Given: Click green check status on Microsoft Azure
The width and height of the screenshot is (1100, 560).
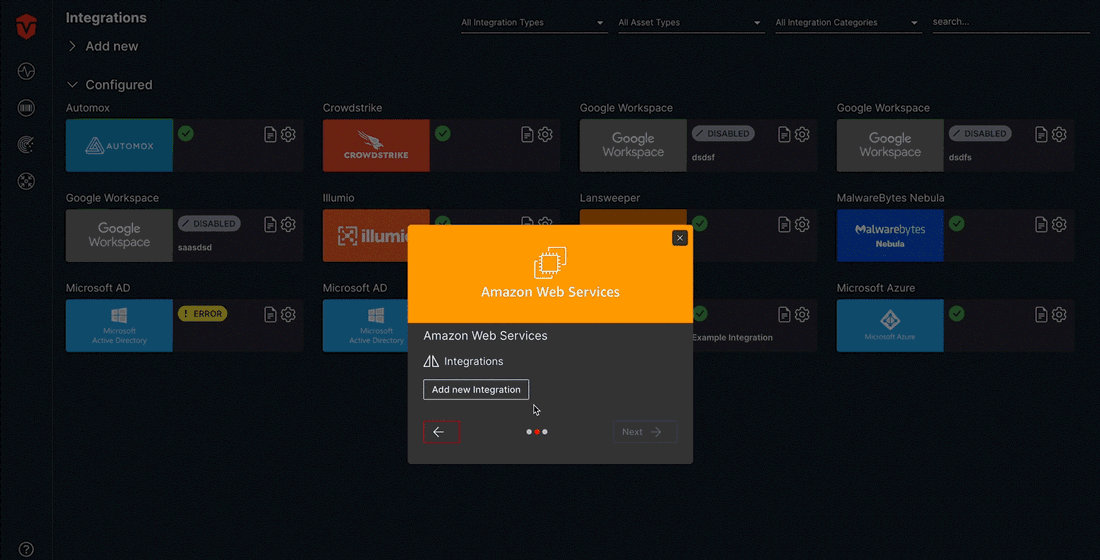Looking at the screenshot, I should click(957, 314).
